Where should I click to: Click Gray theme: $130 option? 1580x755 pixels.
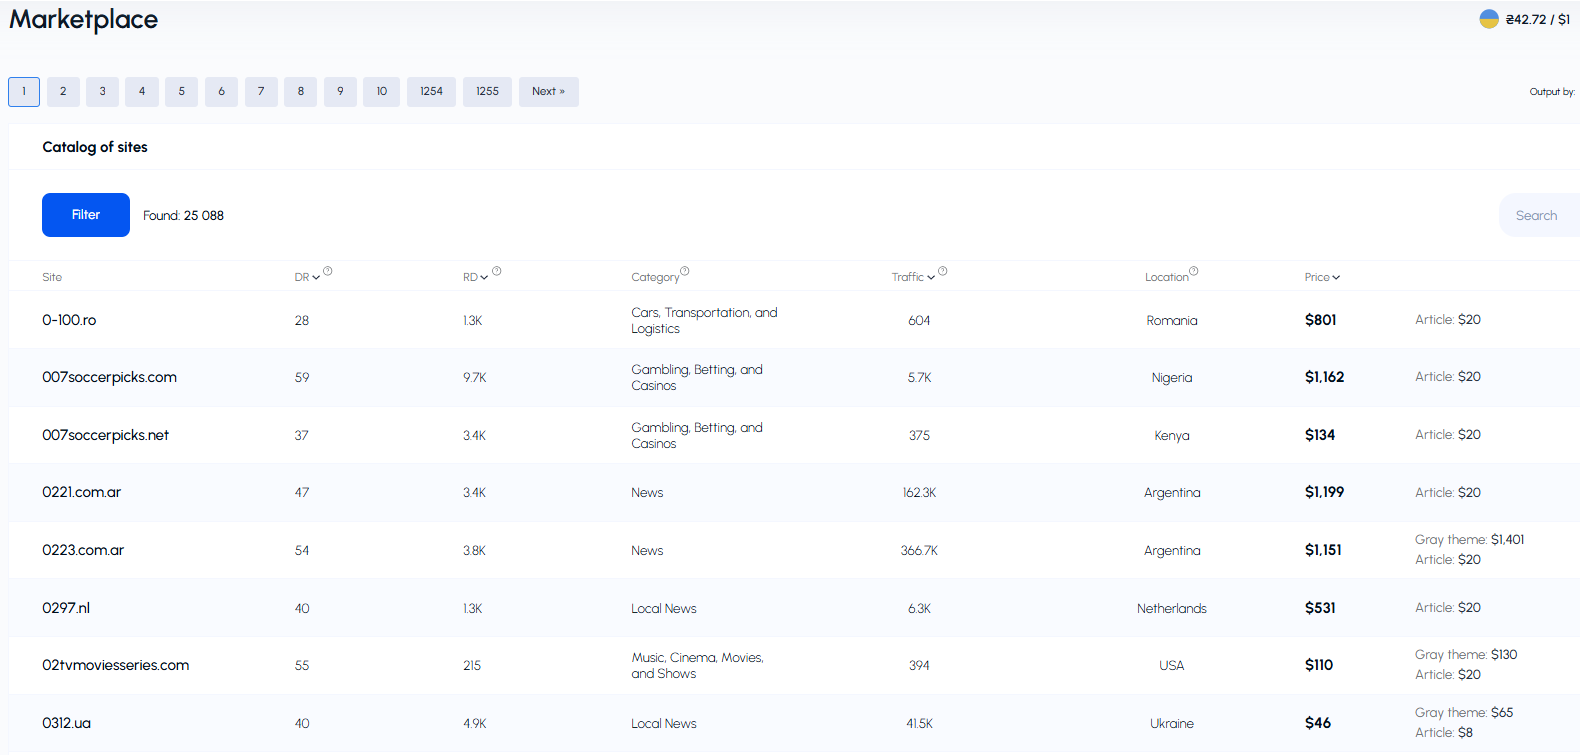point(1466,655)
